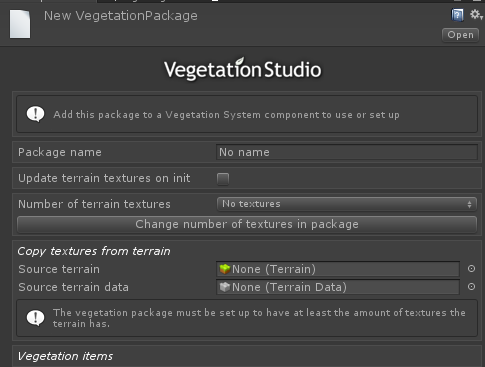Enable Update terrain textures on init
The width and height of the screenshot is (485, 367).
(223, 179)
